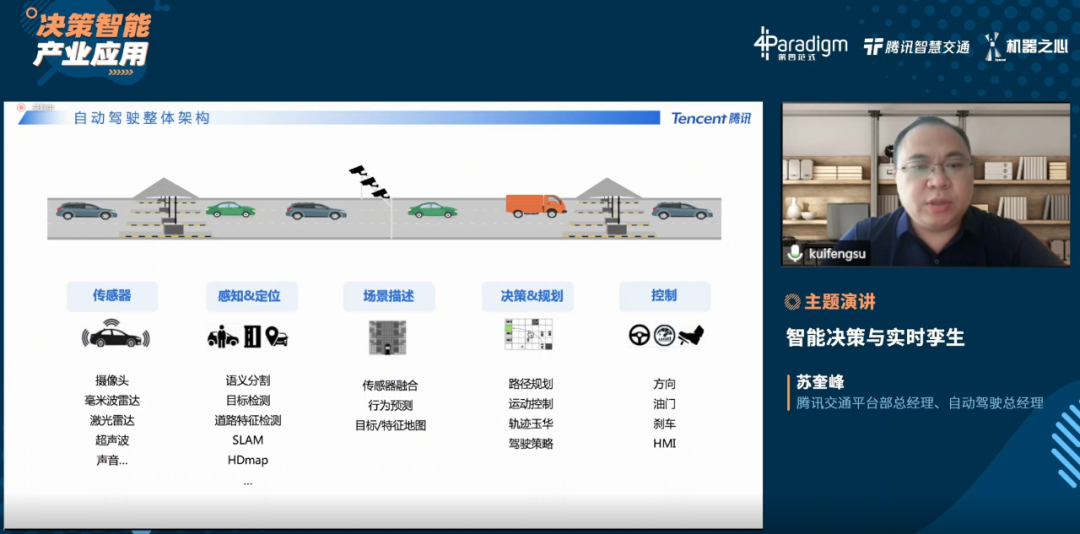The image size is (1080, 534).
Task: Click the steering wheel icon under 控制
Action: [639, 336]
